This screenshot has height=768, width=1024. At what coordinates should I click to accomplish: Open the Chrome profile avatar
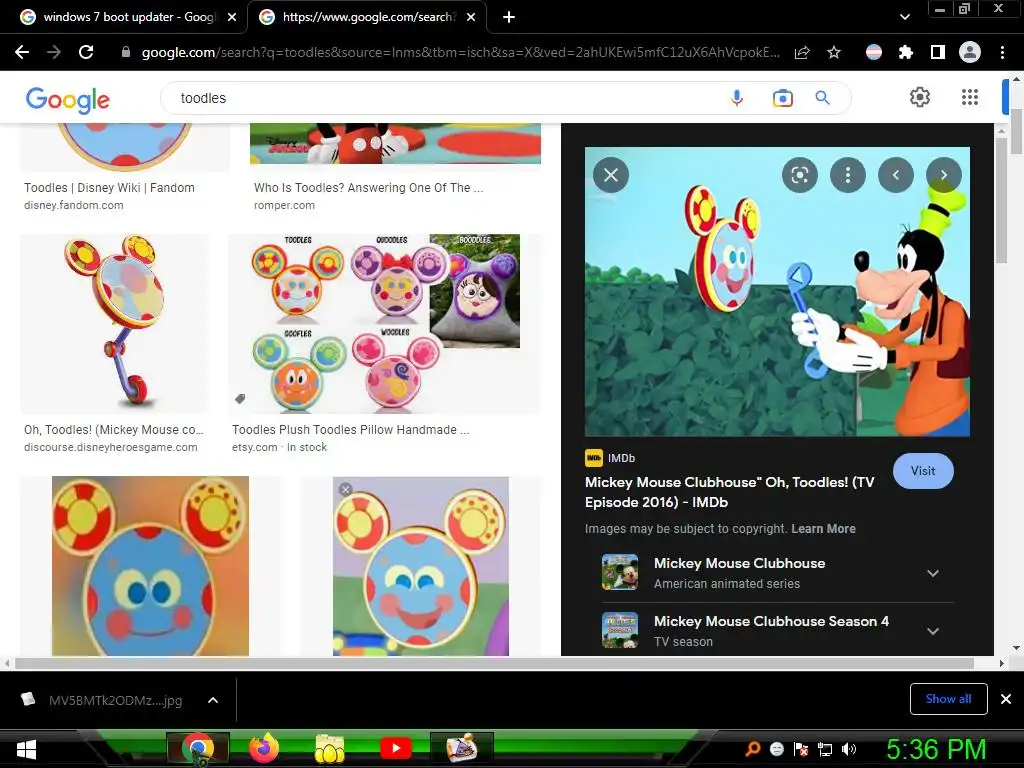[x=970, y=52]
